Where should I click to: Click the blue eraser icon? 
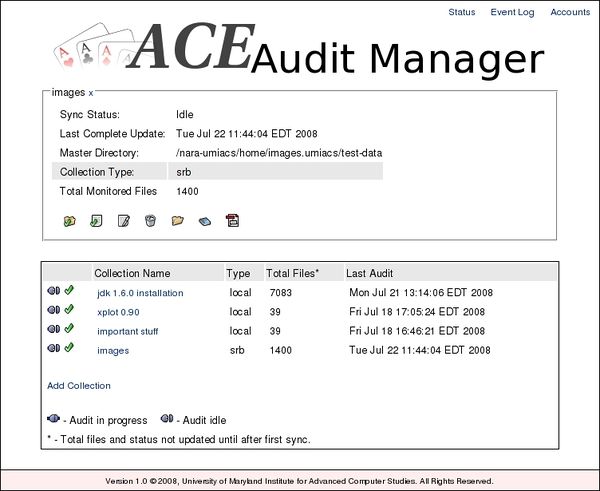coord(204,221)
